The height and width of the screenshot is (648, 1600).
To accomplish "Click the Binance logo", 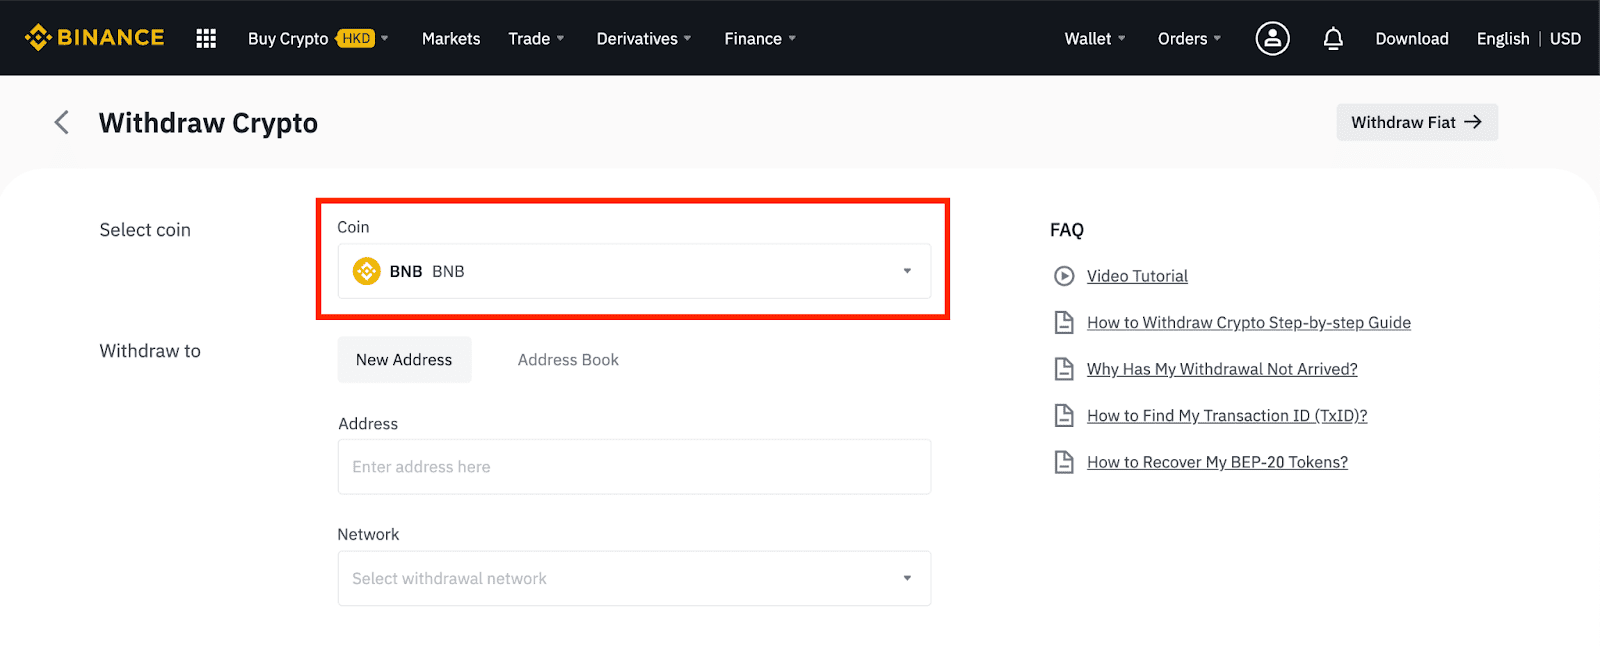I will point(94,38).
